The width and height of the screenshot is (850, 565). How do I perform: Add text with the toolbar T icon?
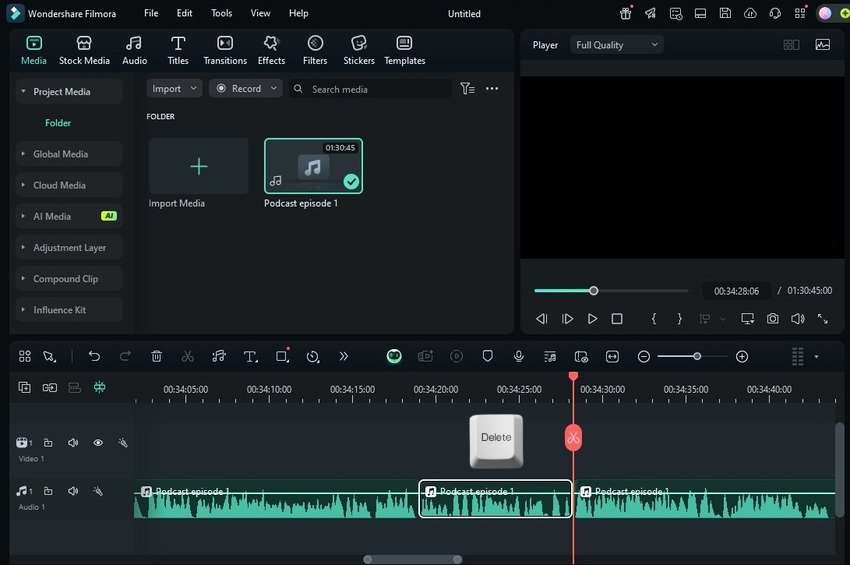pos(250,356)
